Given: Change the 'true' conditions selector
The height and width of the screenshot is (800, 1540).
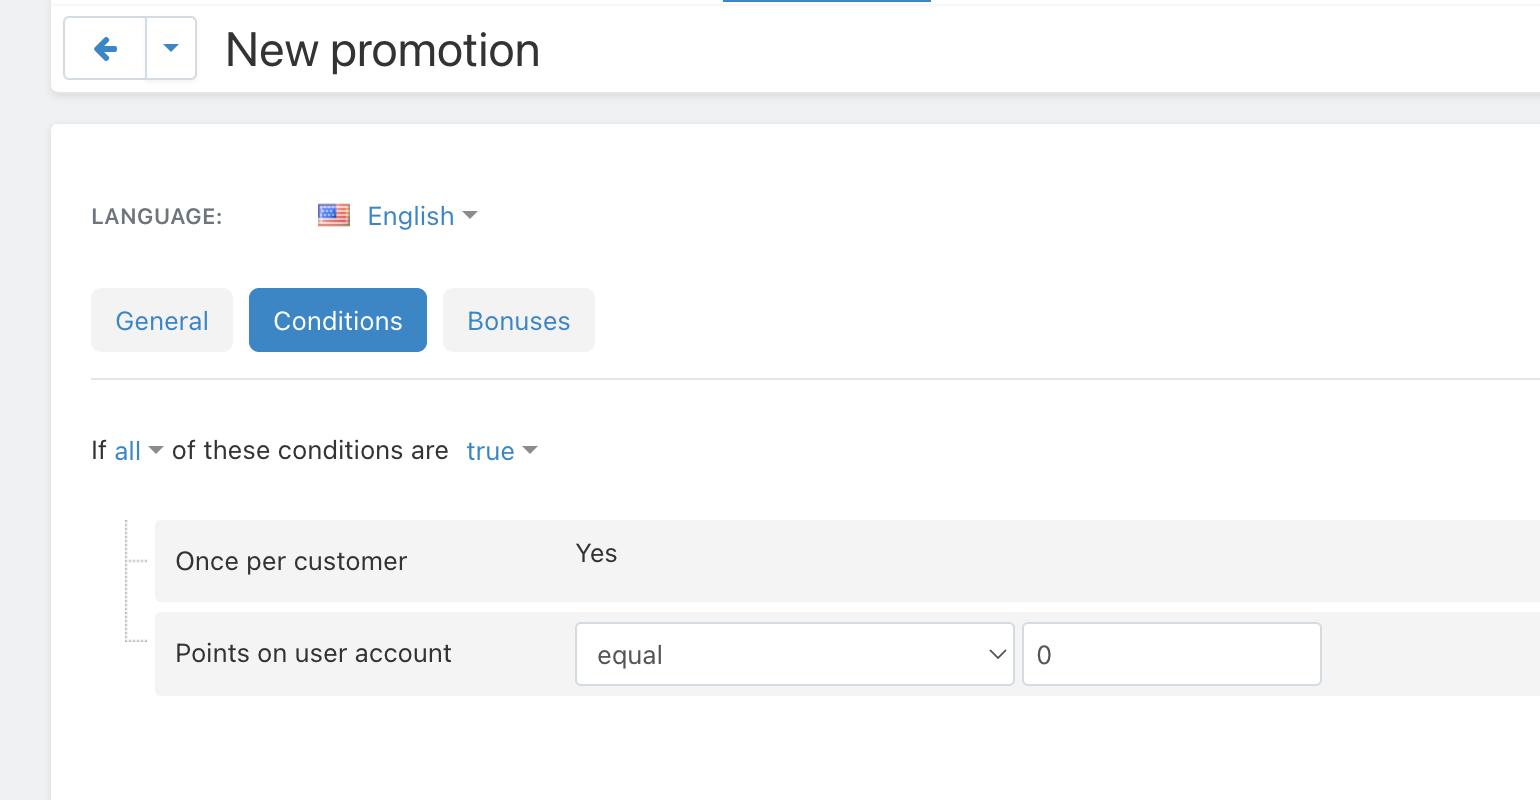Looking at the screenshot, I should click(502, 451).
